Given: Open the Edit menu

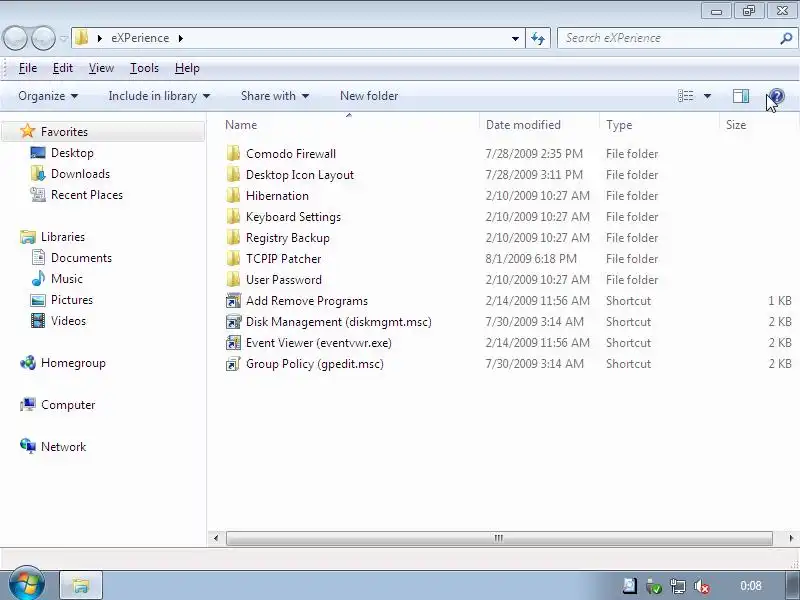Looking at the screenshot, I should [63, 68].
